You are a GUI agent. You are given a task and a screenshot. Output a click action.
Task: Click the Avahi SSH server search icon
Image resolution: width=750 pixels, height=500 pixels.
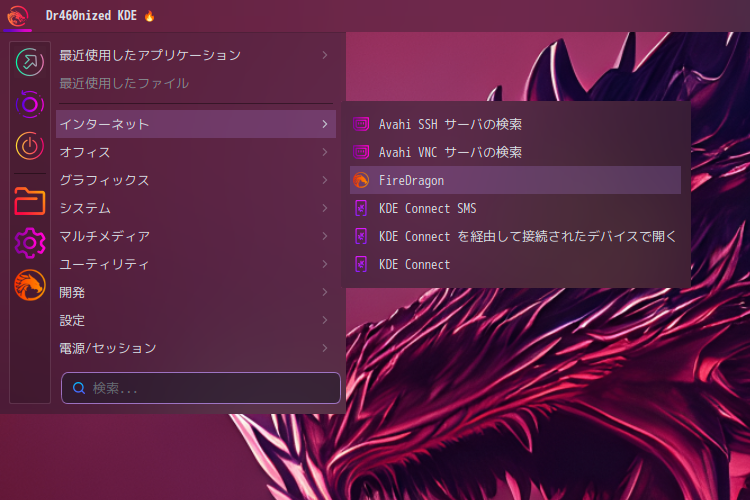pos(361,124)
